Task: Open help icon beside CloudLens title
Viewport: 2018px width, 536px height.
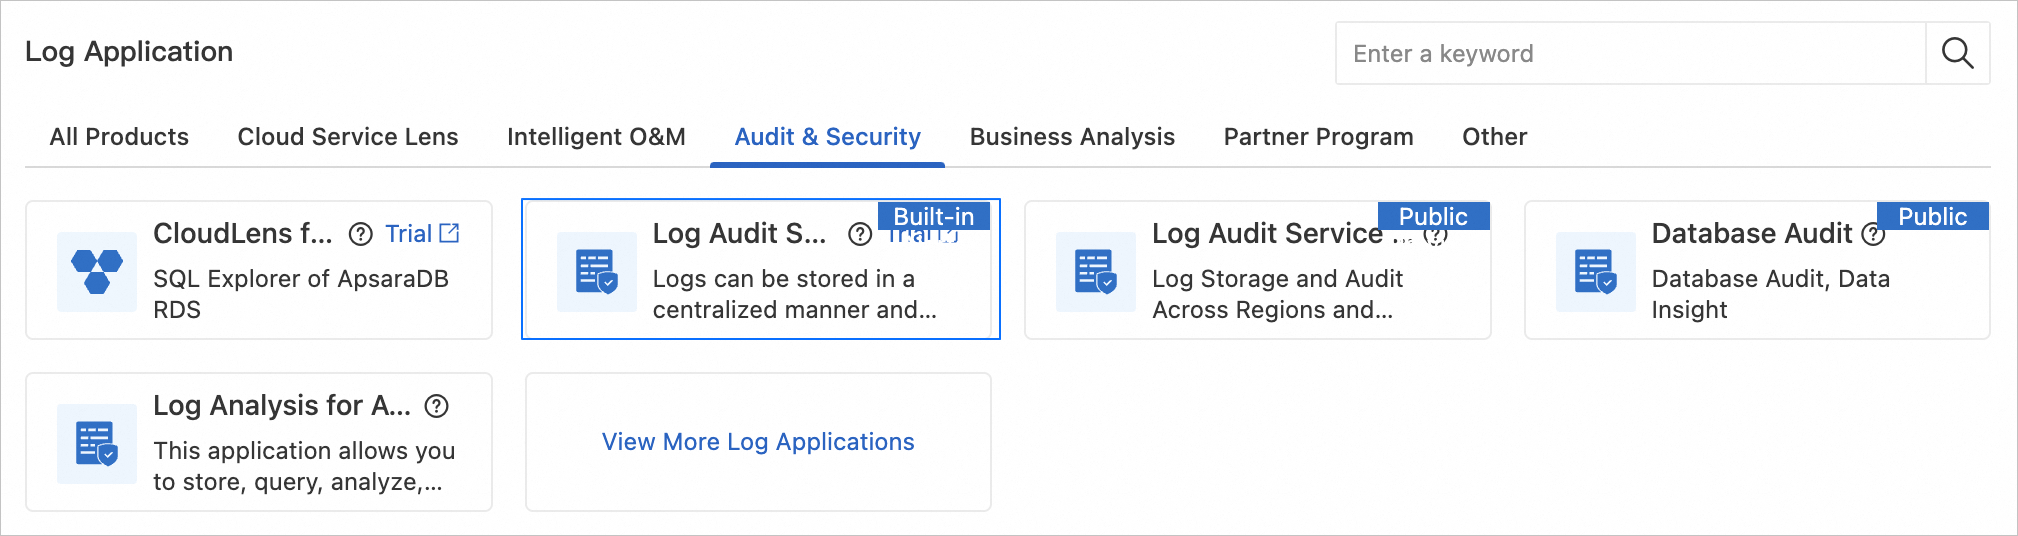Action: (360, 234)
